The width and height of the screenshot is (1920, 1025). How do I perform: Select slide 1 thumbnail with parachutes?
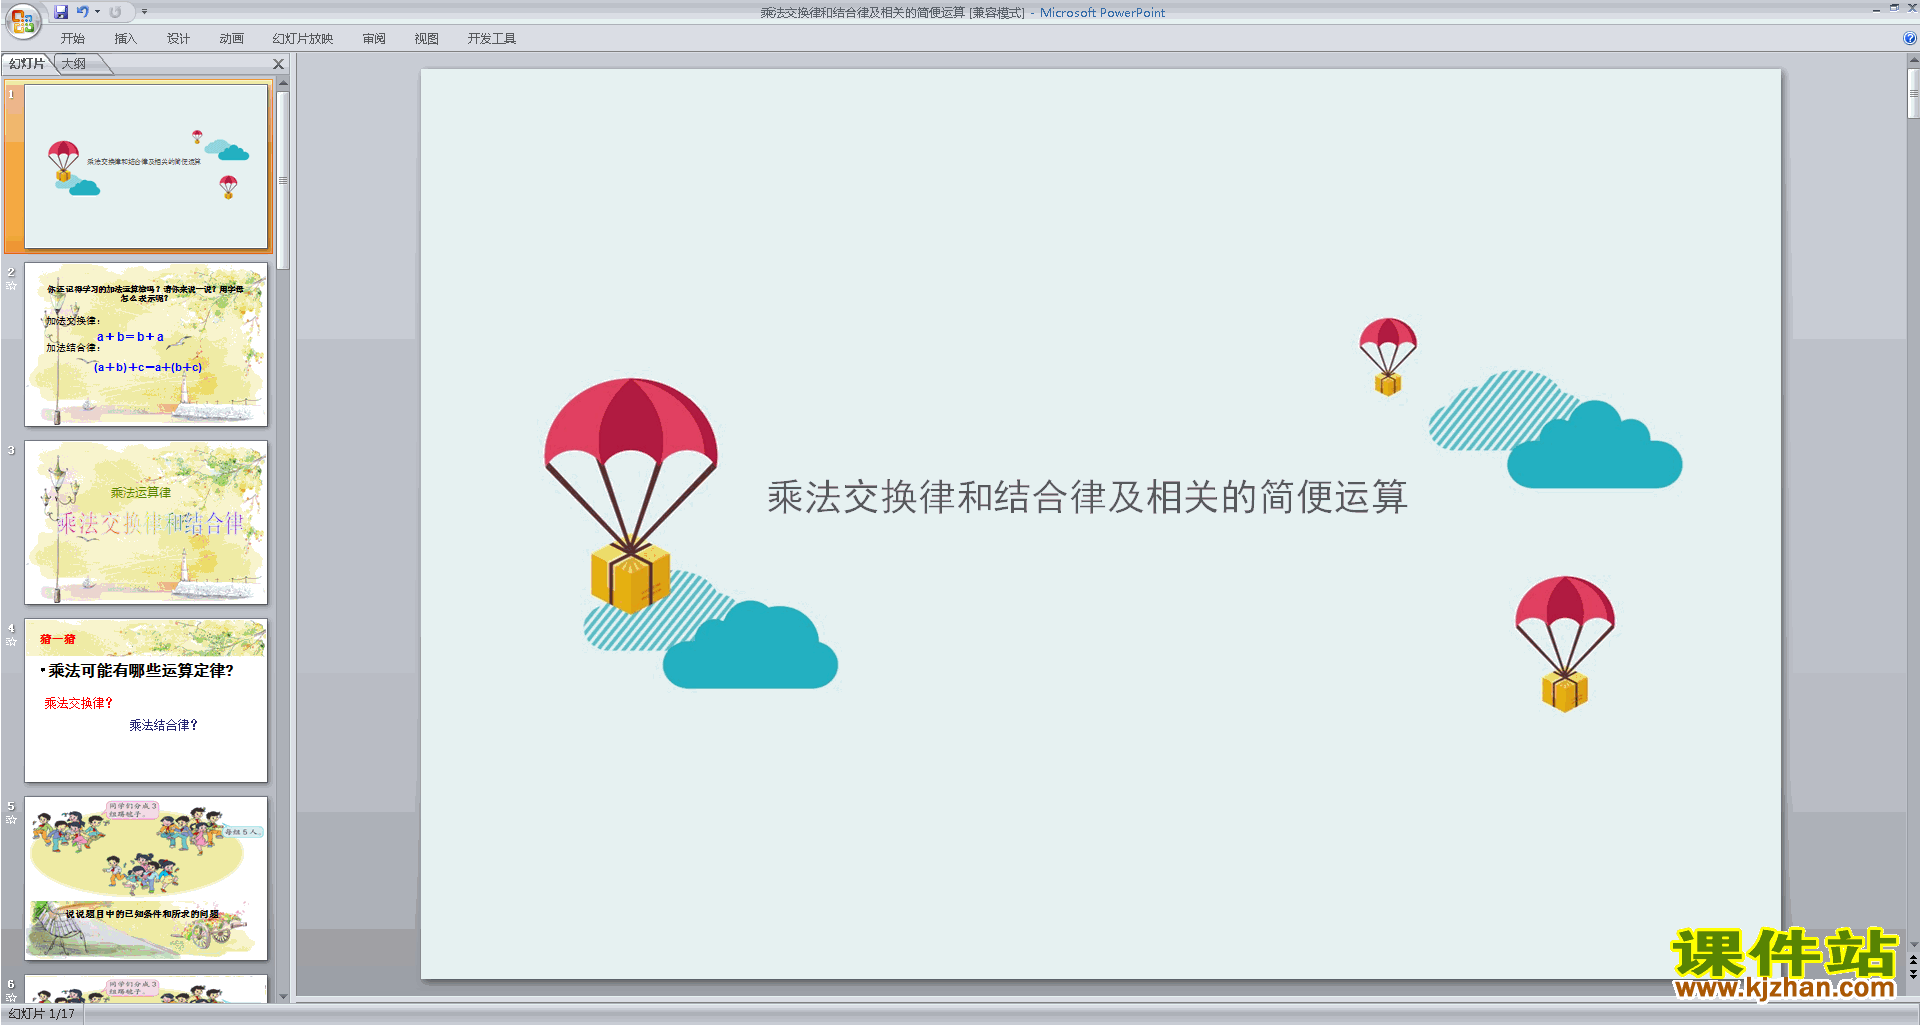146,166
